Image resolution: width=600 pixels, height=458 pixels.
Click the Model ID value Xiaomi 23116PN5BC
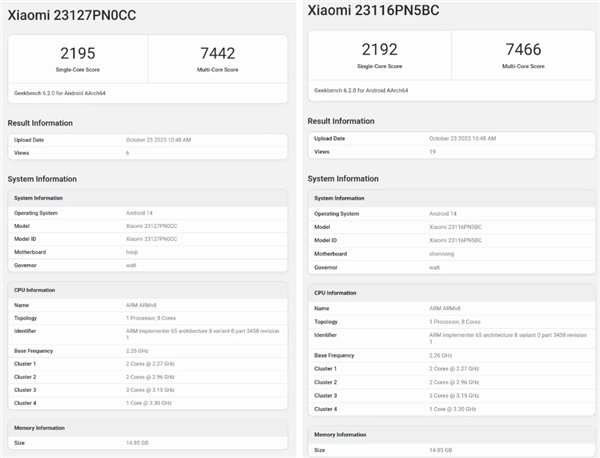[456, 241]
